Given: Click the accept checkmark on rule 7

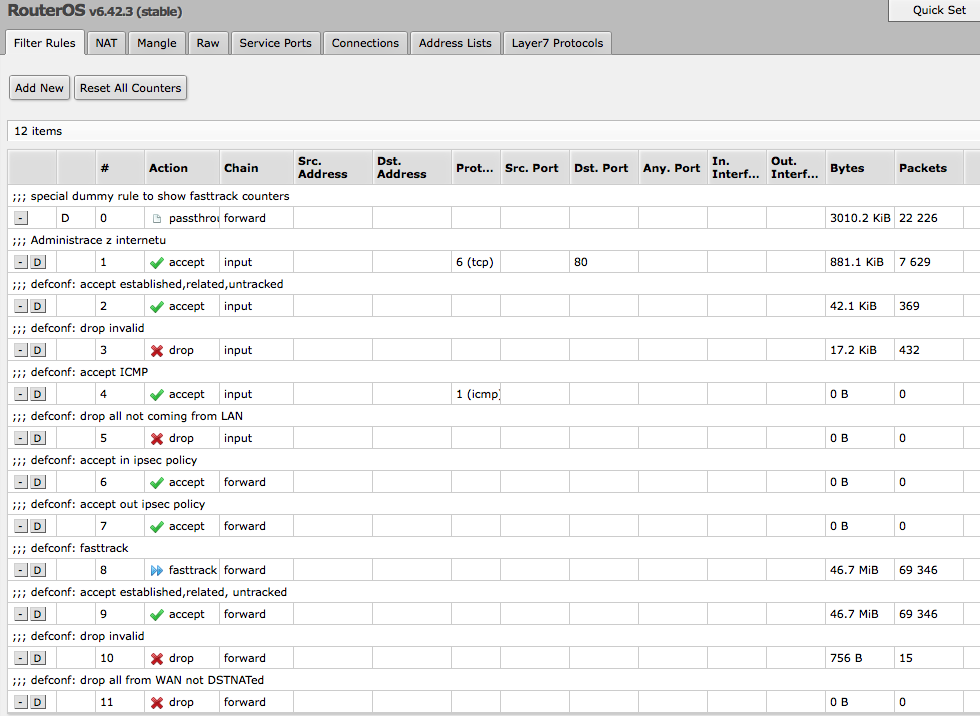Looking at the screenshot, I should click(157, 527).
